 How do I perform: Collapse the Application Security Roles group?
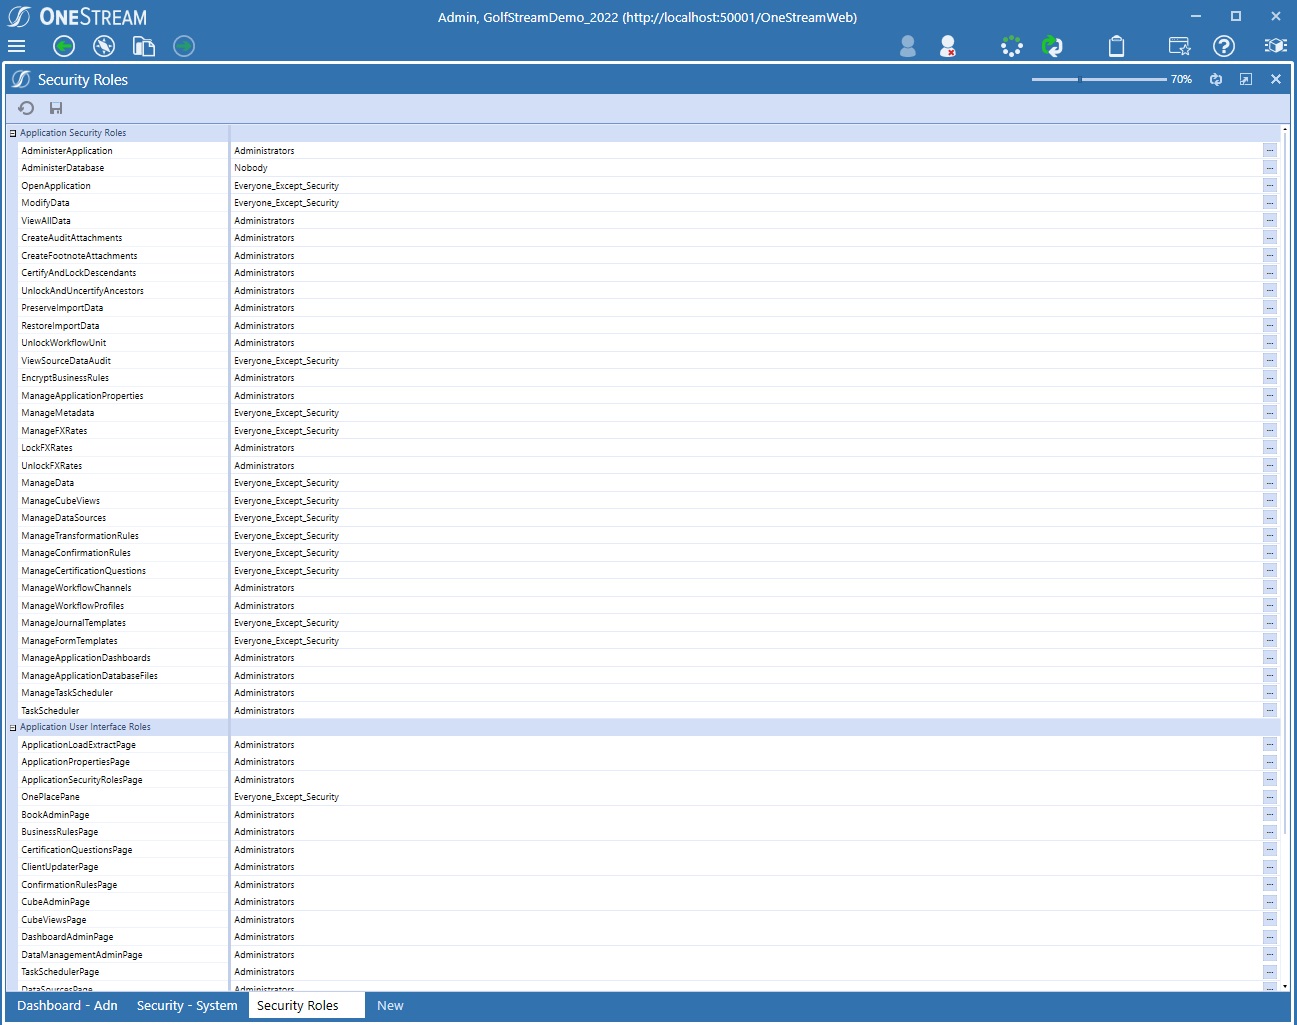tap(13, 133)
